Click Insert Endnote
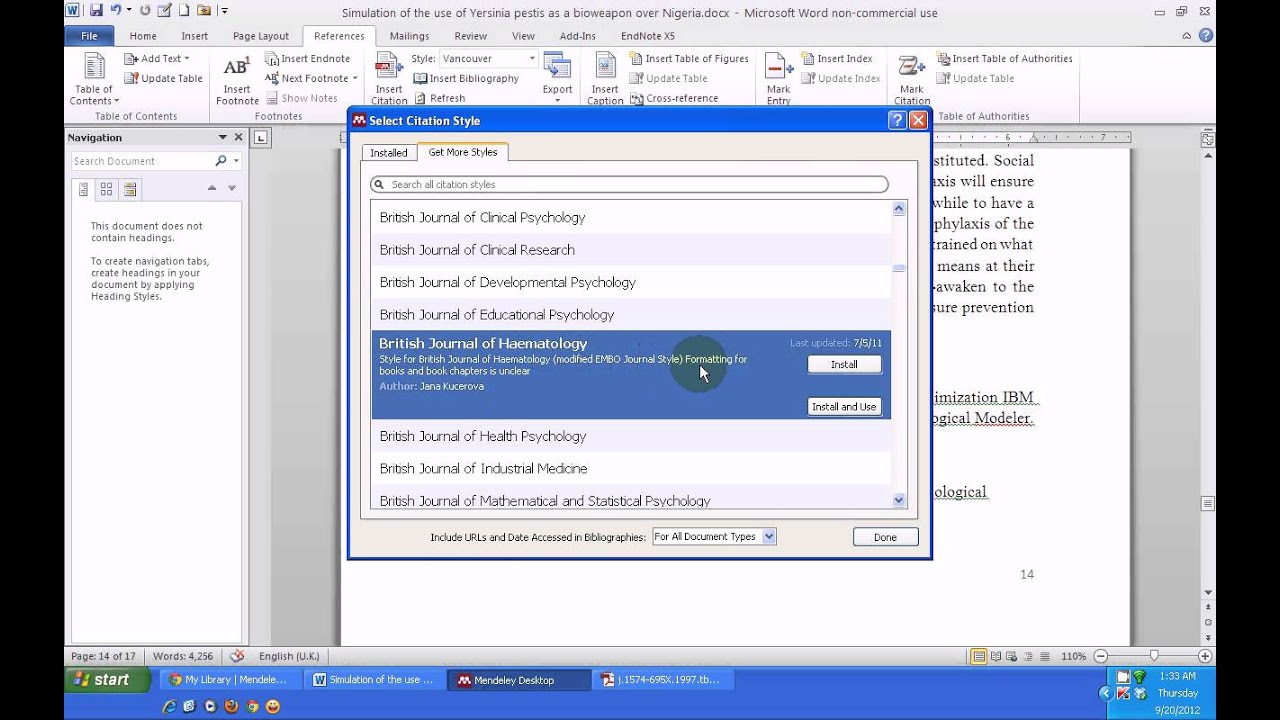Viewport: 1280px width, 720px height. 308,59
